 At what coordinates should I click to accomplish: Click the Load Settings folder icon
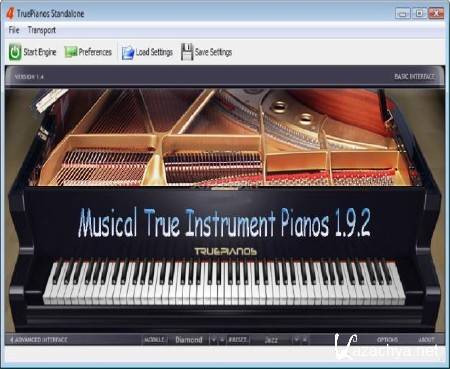click(x=128, y=53)
